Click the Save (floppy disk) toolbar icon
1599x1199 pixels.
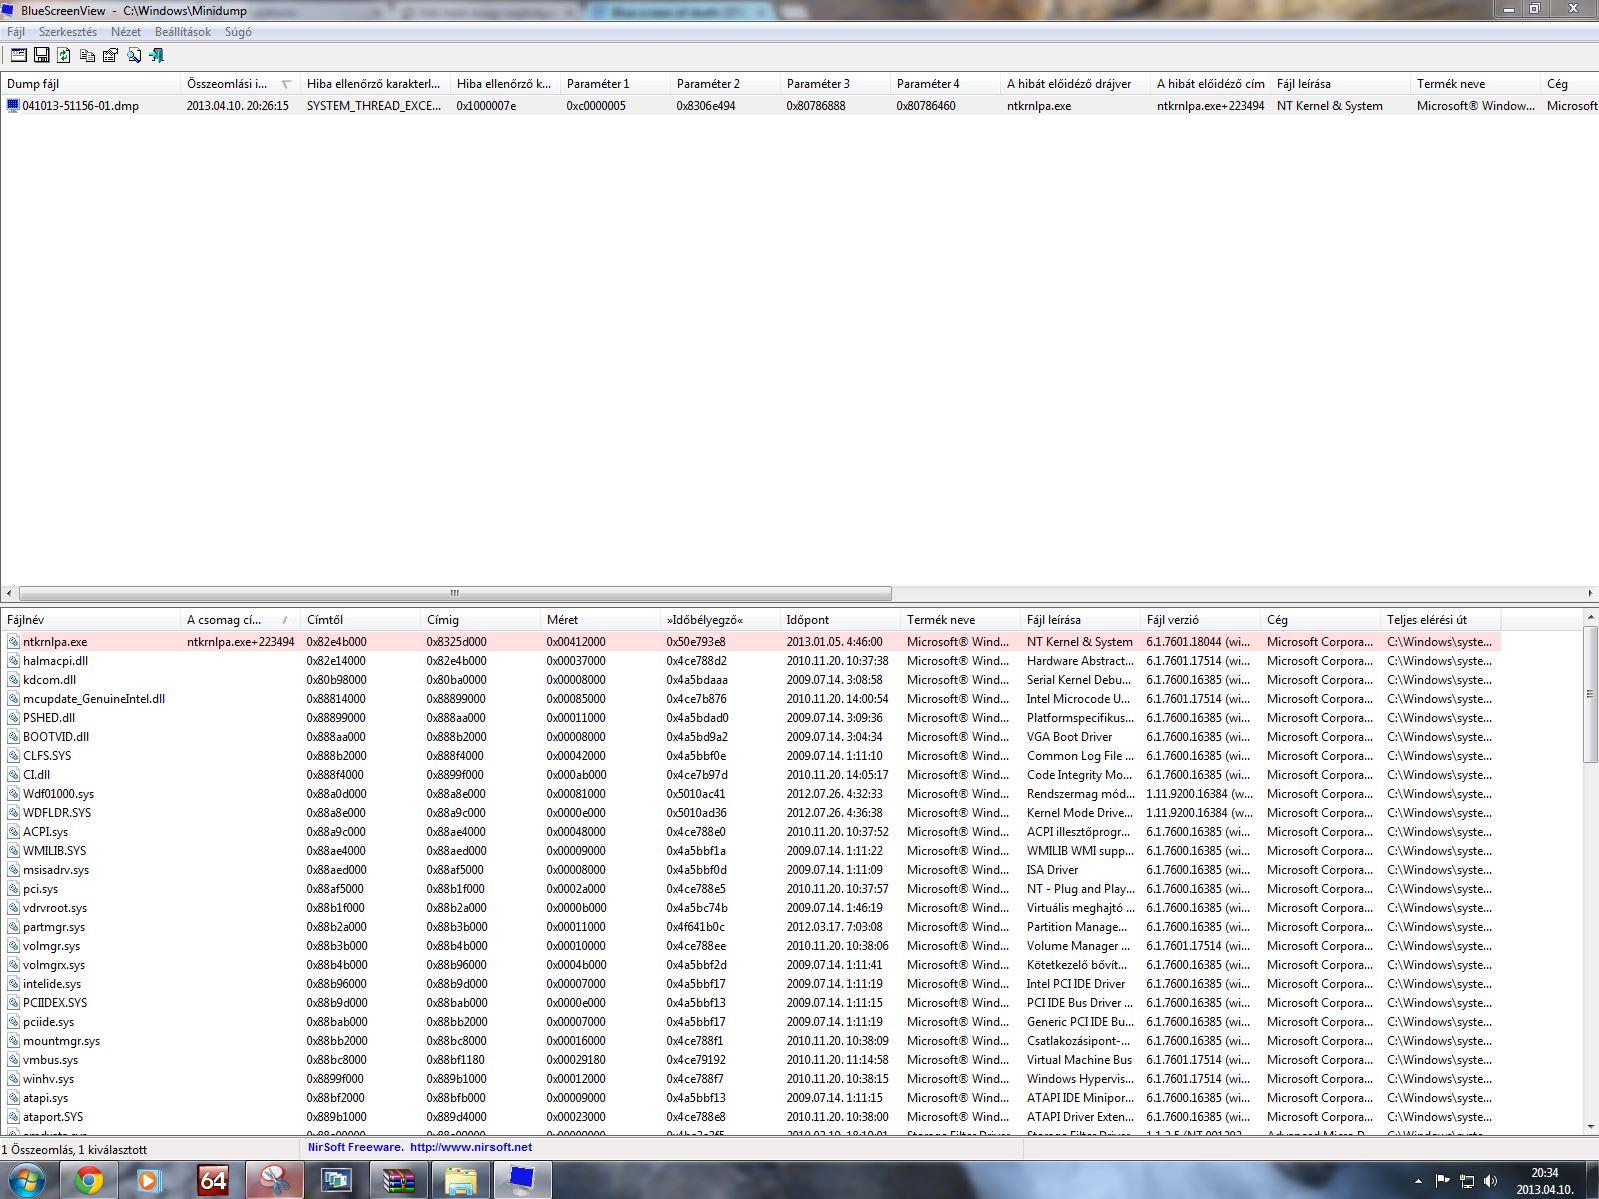(x=41, y=56)
